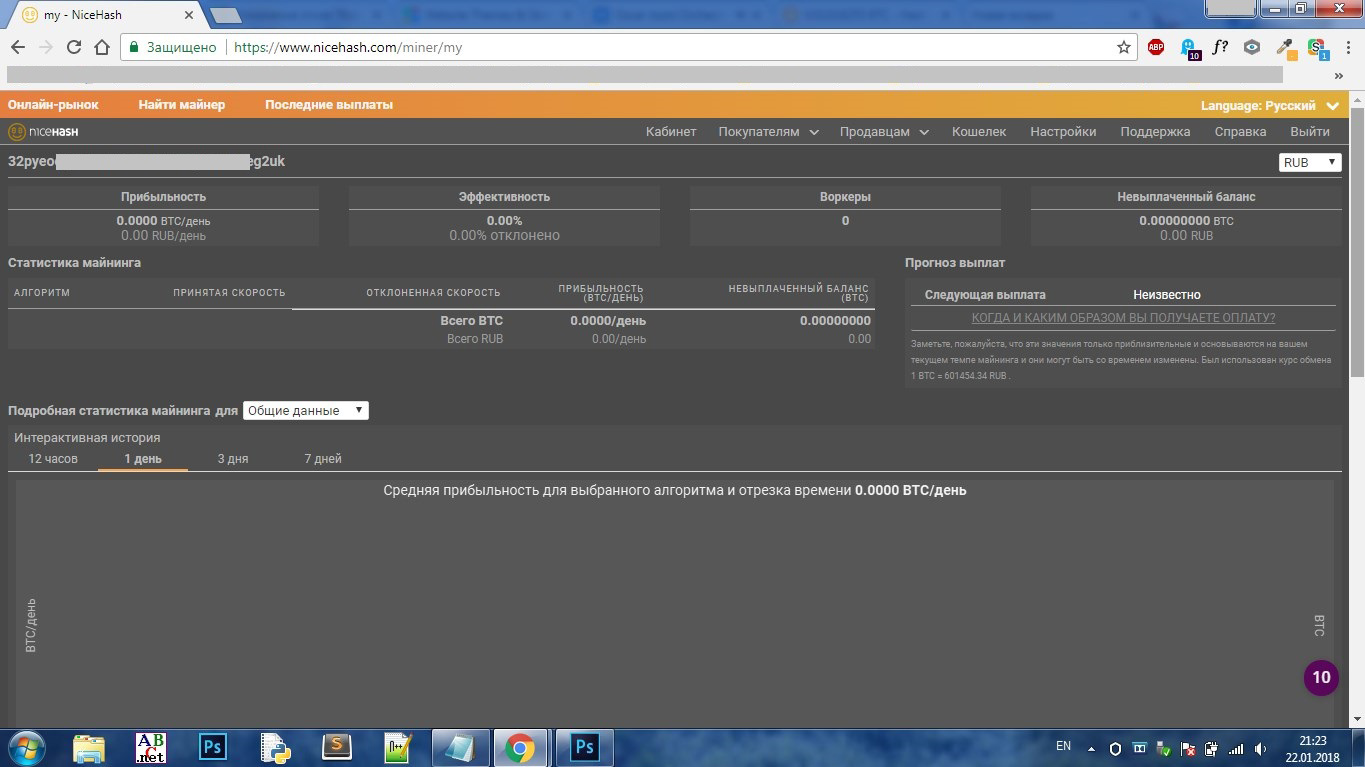Open the pinned Photoshop icon next to ABC.net
1365x767 pixels.
point(213,747)
